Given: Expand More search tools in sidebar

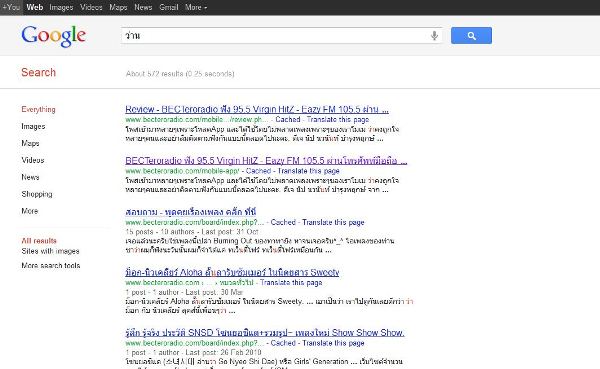Looking at the screenshot, I should [x=51, y=265].
